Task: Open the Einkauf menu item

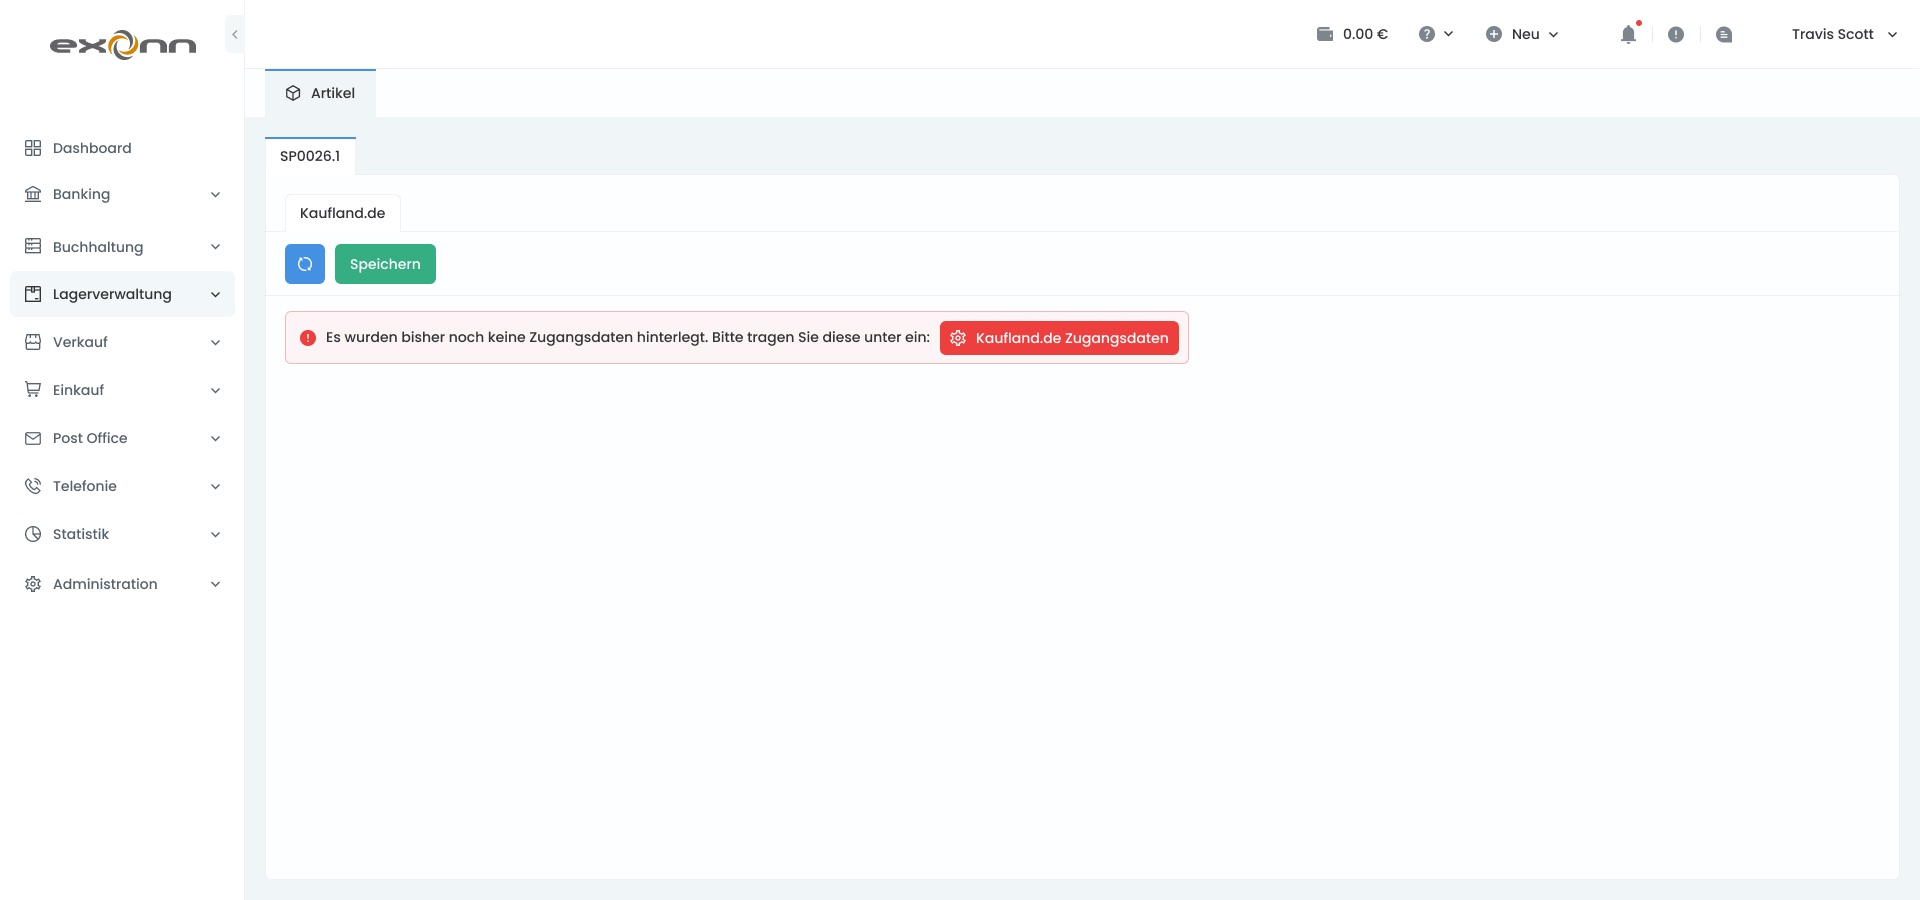Action: 122,390
